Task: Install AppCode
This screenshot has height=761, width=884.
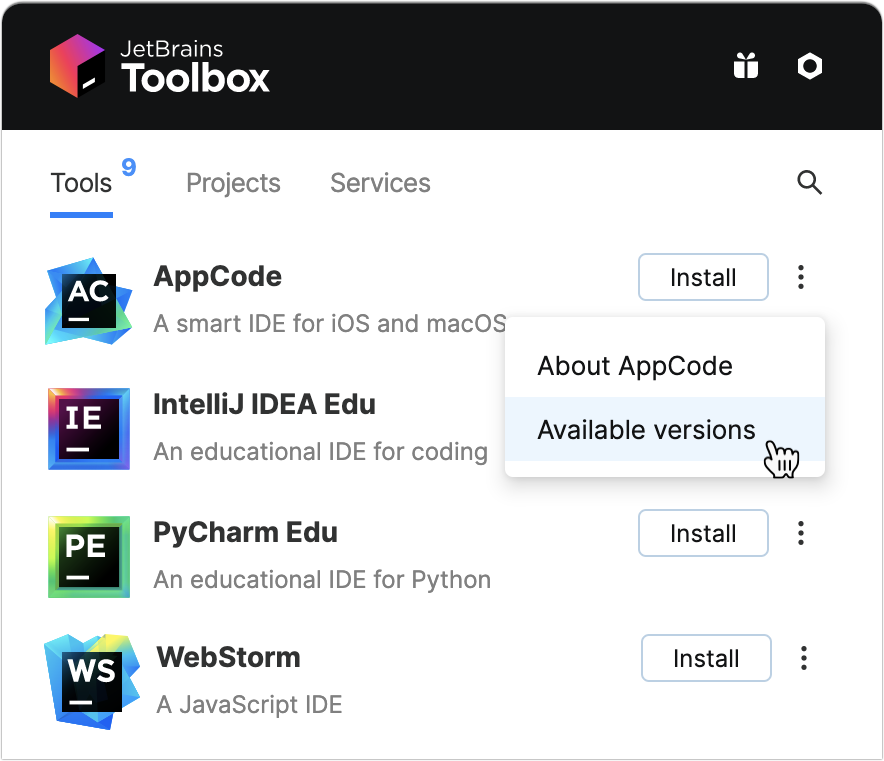Action: click(x=703, y=277)
